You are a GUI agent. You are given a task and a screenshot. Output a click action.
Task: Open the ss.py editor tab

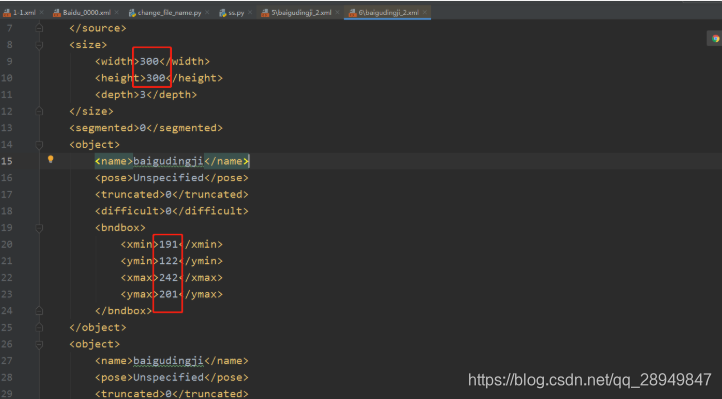(x=236, y=12)
